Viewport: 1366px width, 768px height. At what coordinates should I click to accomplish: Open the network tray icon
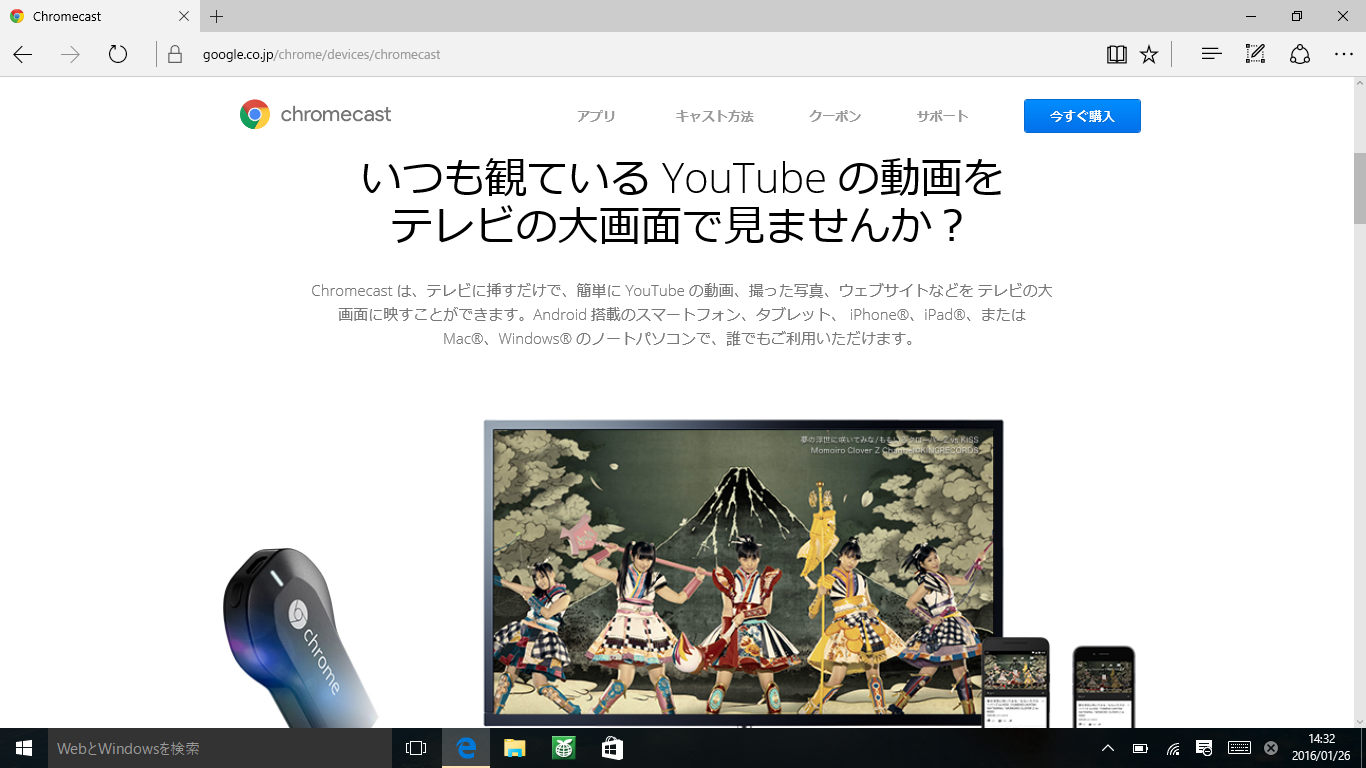click(x=1173, y=748)
